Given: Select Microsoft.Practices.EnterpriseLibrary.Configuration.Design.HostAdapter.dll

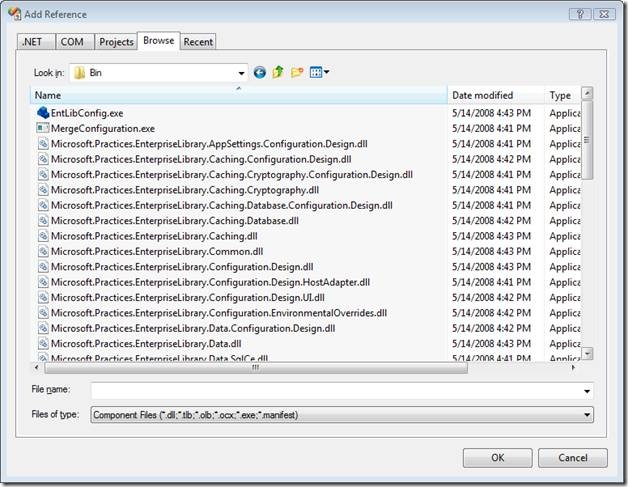Looking at the screenshot, I should click(x=210, y=282).
